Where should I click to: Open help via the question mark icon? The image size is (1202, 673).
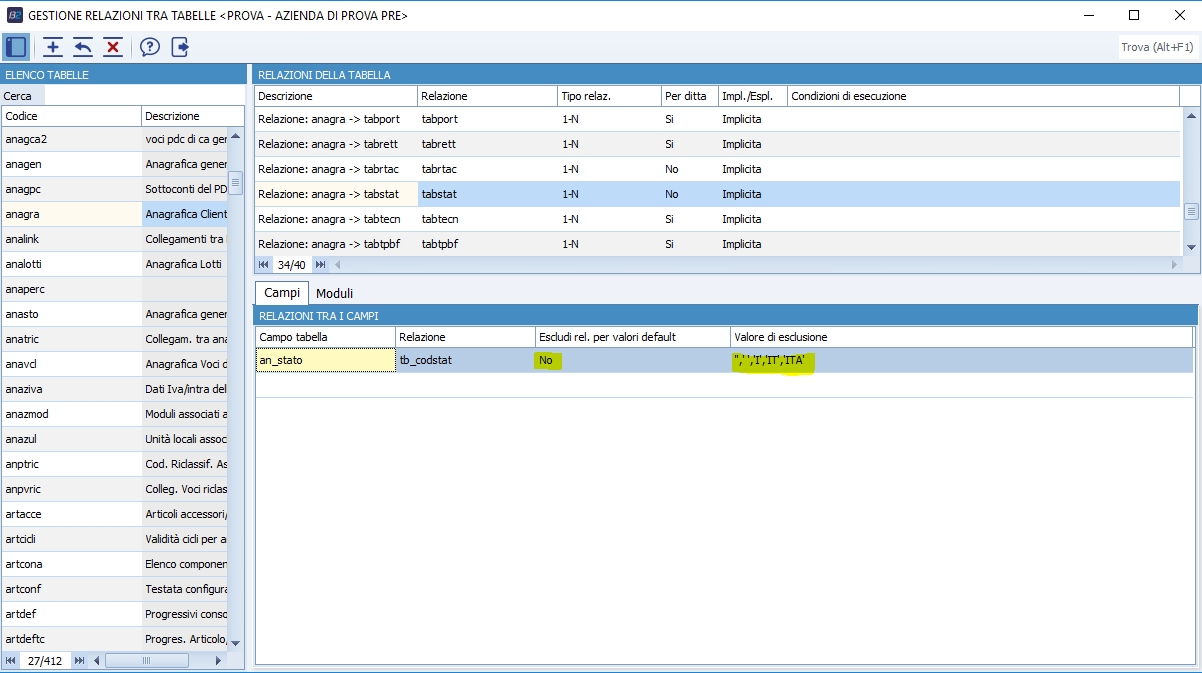(x=150, y=47)
